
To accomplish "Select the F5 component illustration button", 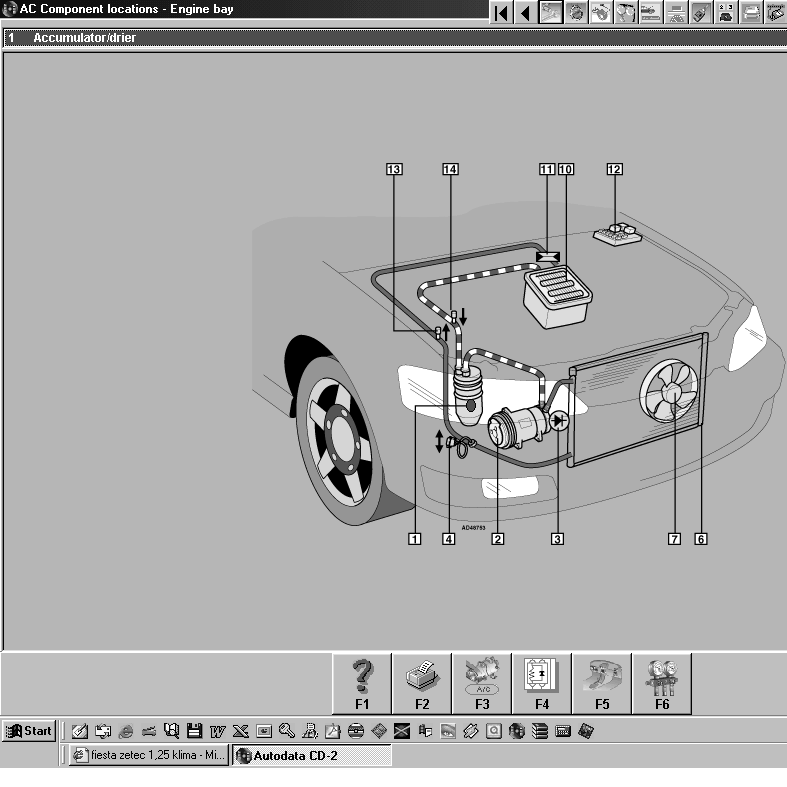I will tap(601, 683).
